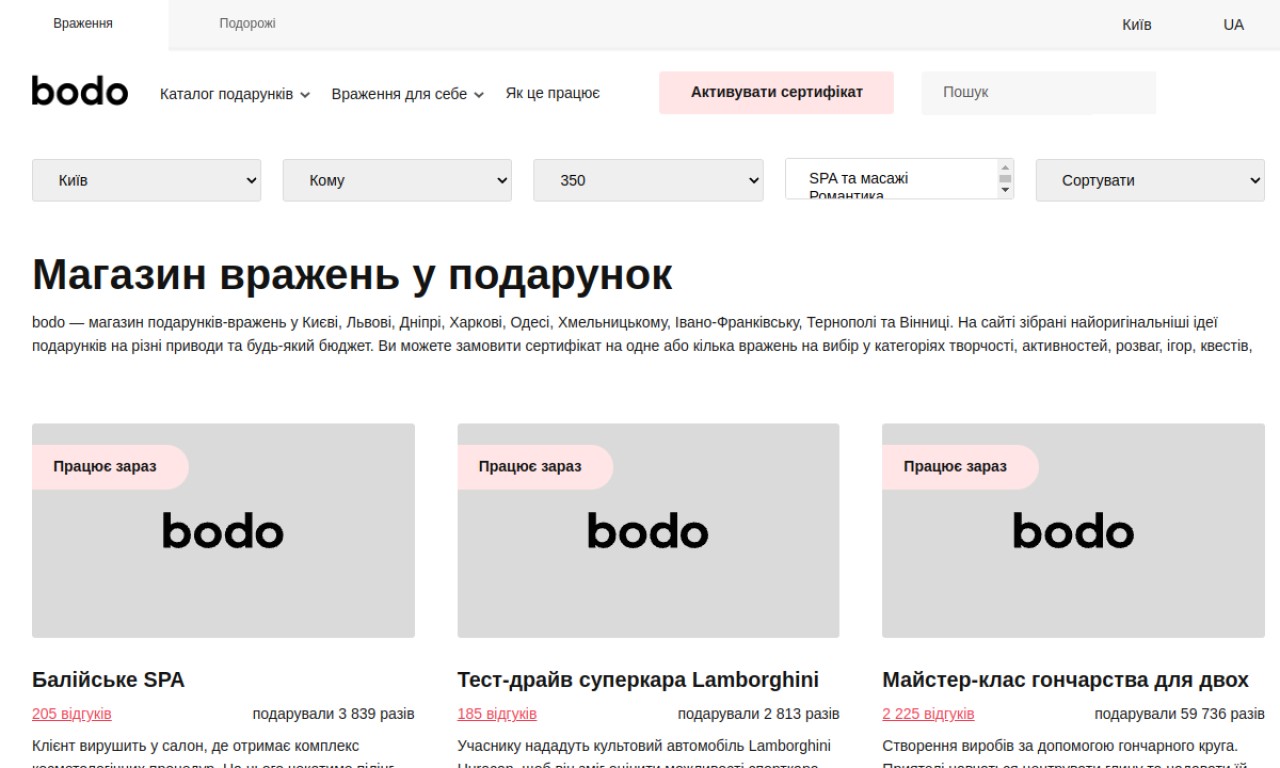Open the Як це працює page
The height and width of the screenshot is (768, 1280).
click(552, 93)
